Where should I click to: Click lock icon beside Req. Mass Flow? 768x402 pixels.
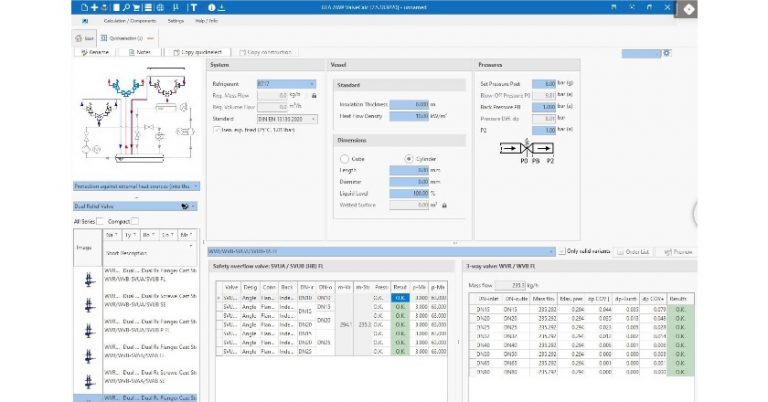[314, 94]
